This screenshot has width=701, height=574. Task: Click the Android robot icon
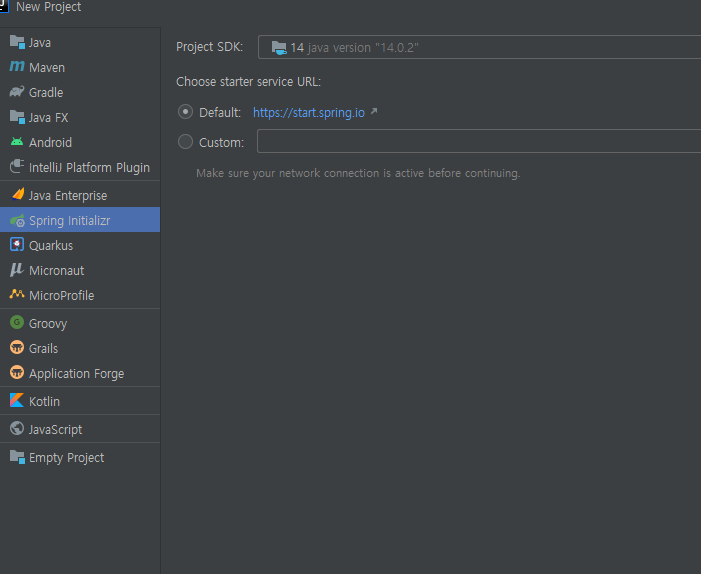pos(17,142)
